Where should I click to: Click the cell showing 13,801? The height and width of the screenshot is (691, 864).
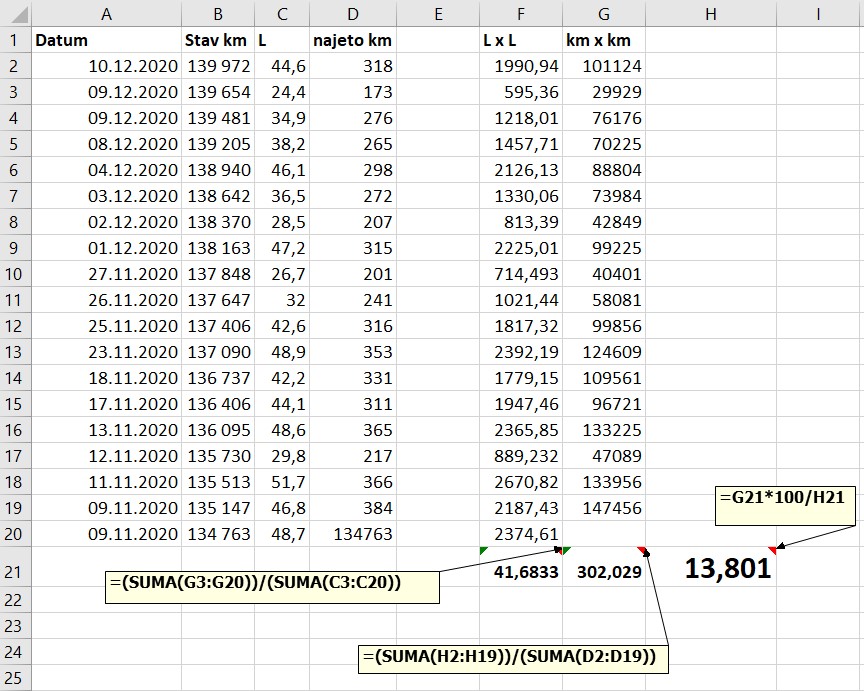point(727,570)
